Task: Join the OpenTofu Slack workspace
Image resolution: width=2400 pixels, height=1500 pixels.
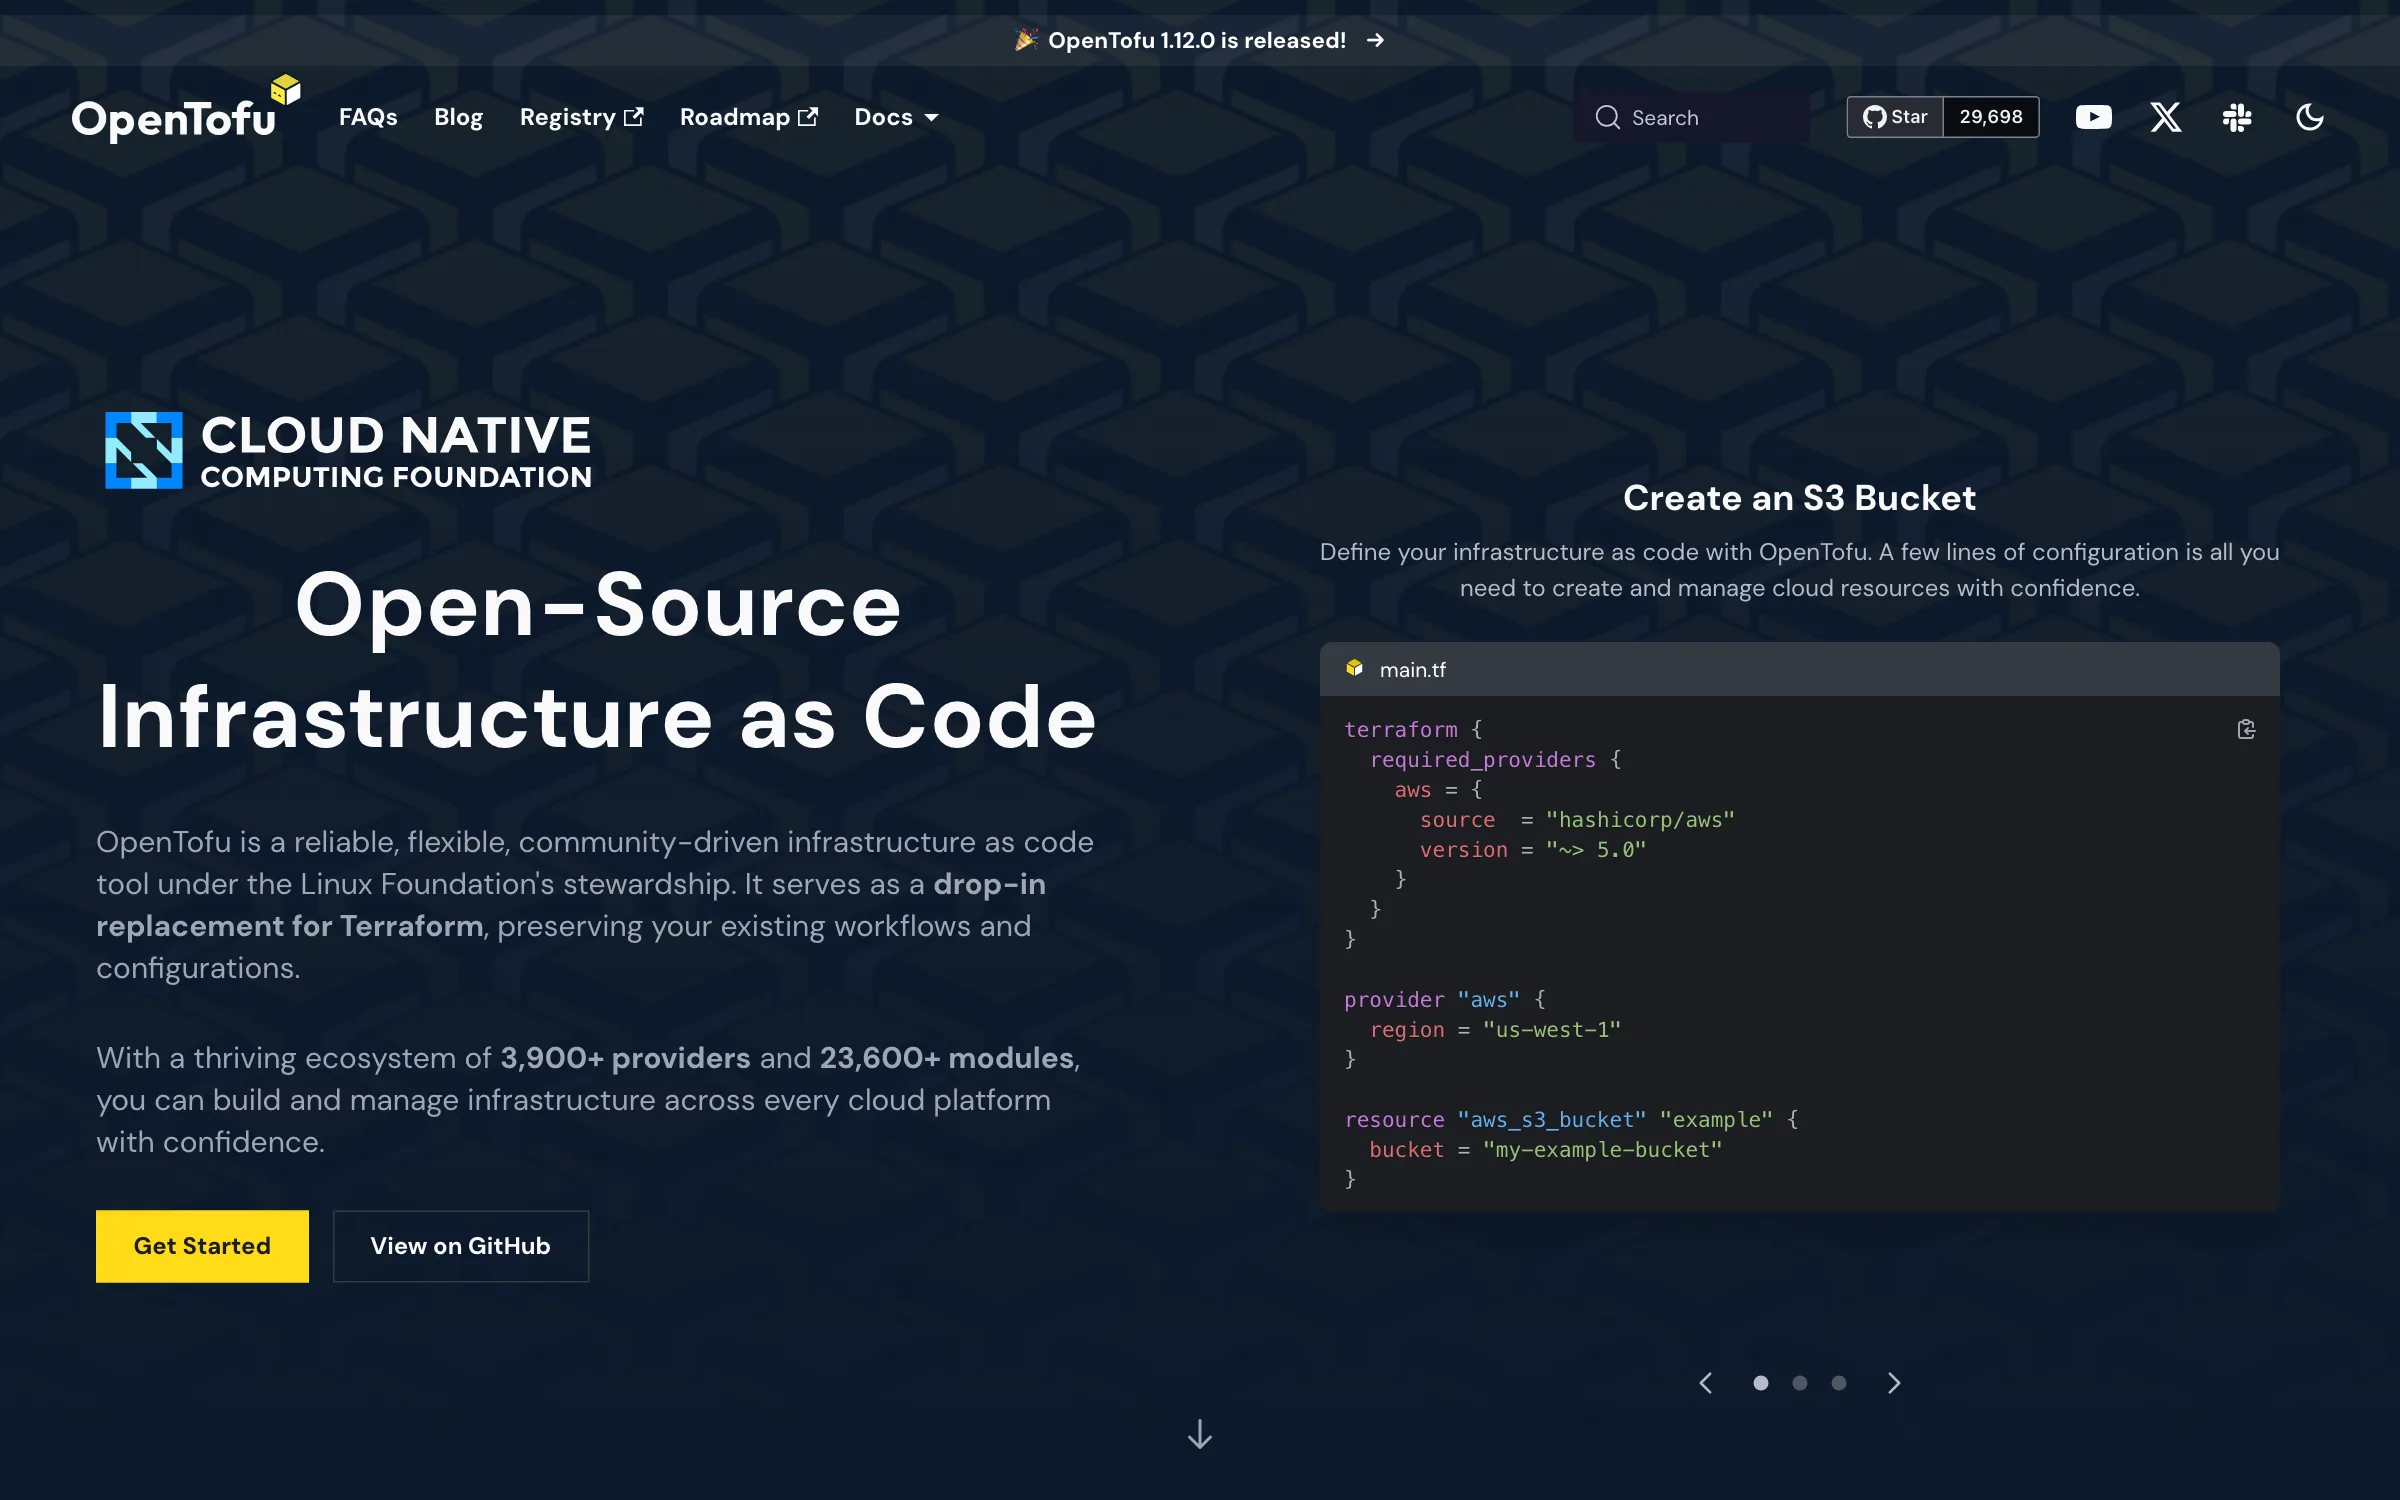Action: pyautogui.click(x=2237, y=117)
